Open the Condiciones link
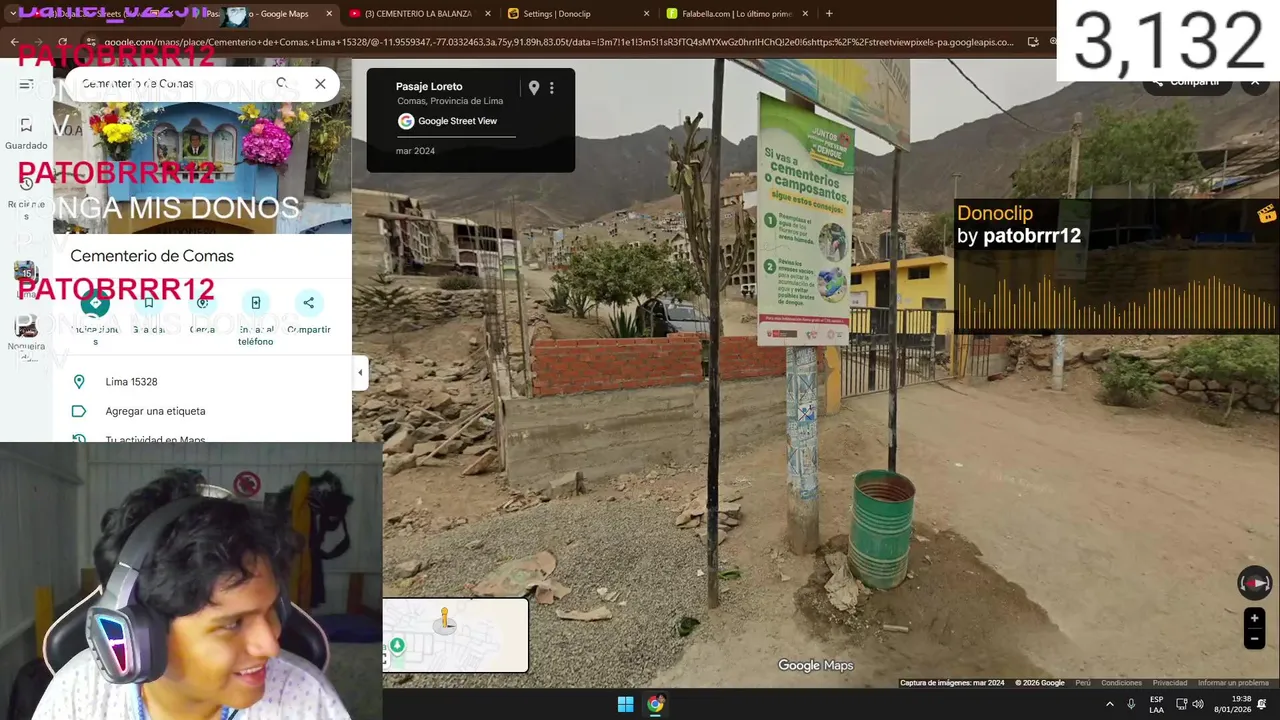1280x720 pixels. (x=1121, y=683)
